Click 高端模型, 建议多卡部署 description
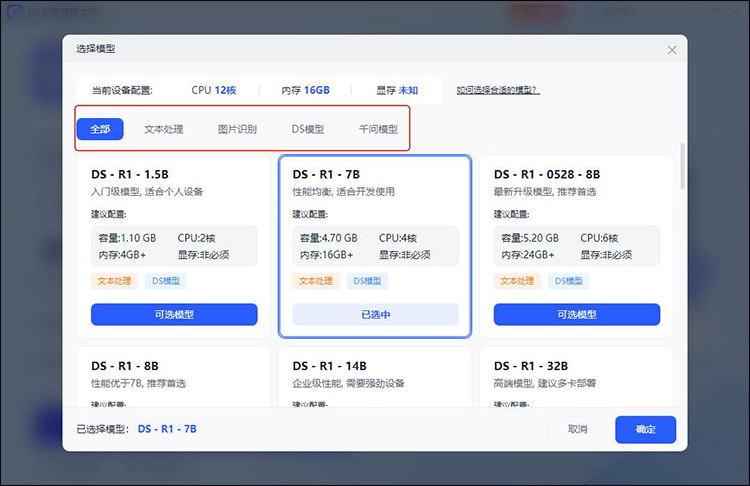This screenshot has height=486, width=750. pos(545,383)
